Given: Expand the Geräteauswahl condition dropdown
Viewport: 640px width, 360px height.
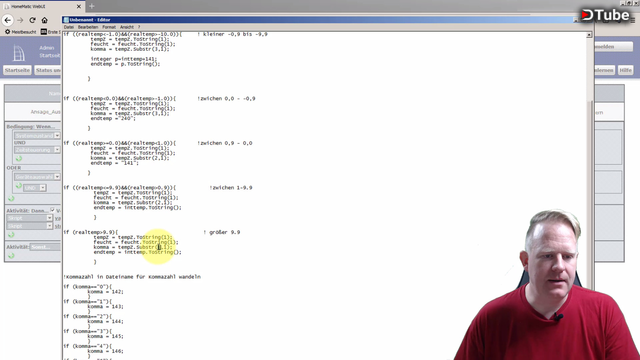Looking at the screenshot, I should (57, 177).
